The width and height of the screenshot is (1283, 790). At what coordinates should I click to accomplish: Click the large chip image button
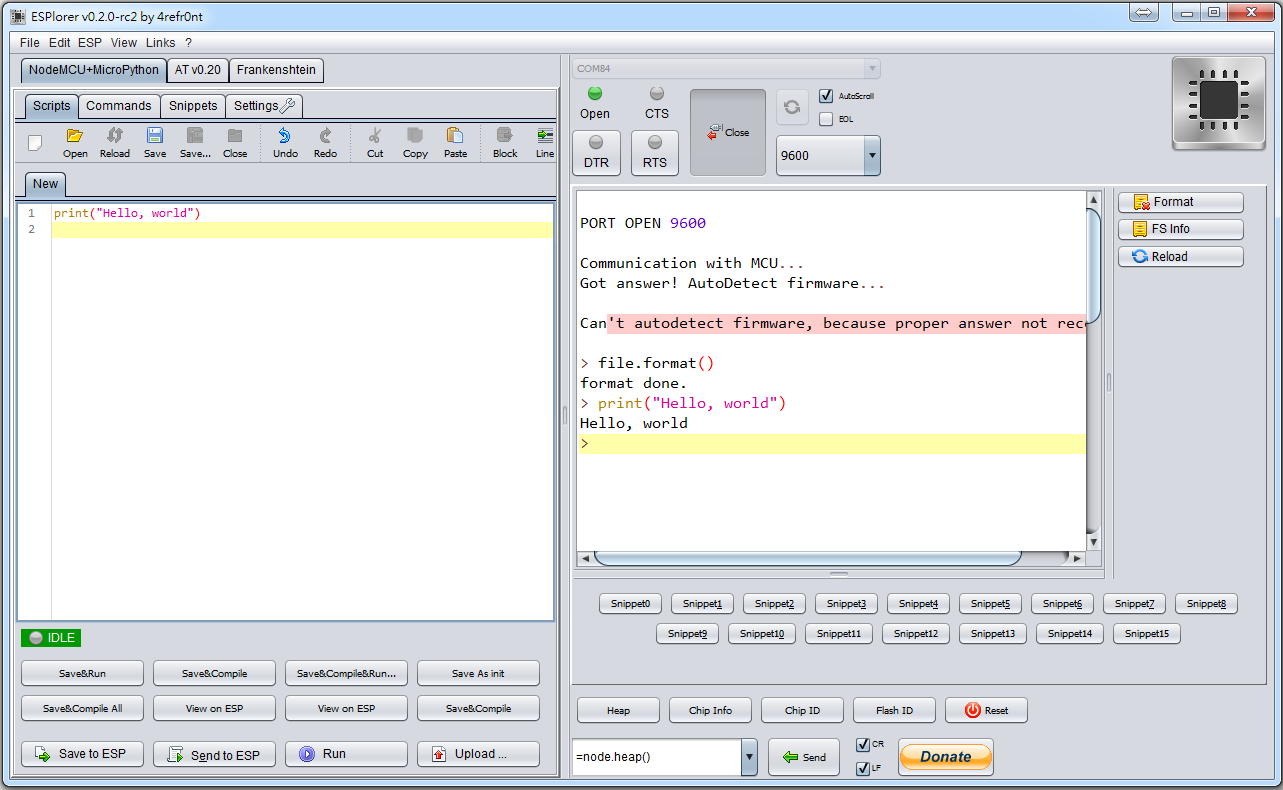pos(1219,102)
